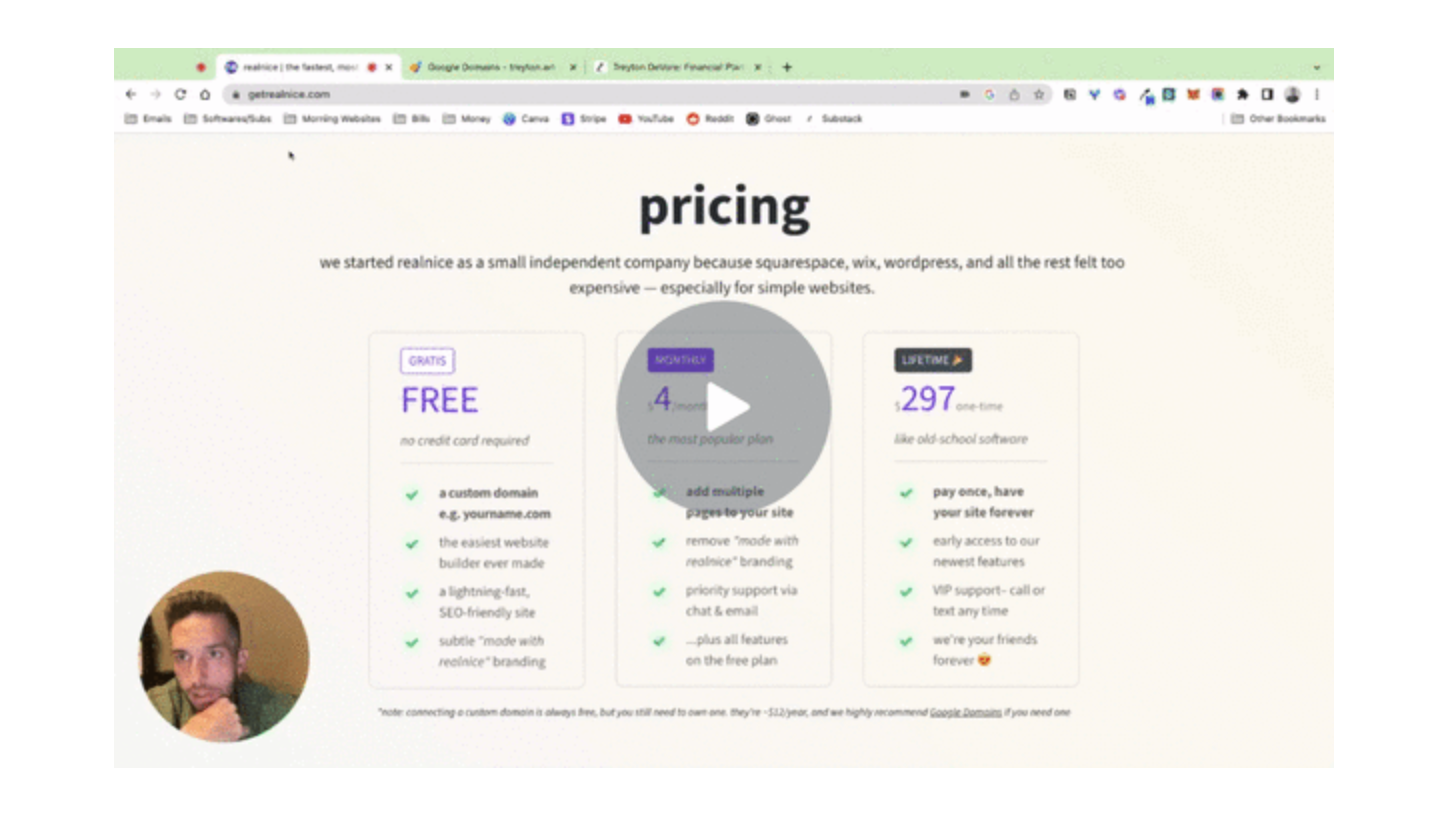Switch to the realnice browser tab

(x=308, y=67)
